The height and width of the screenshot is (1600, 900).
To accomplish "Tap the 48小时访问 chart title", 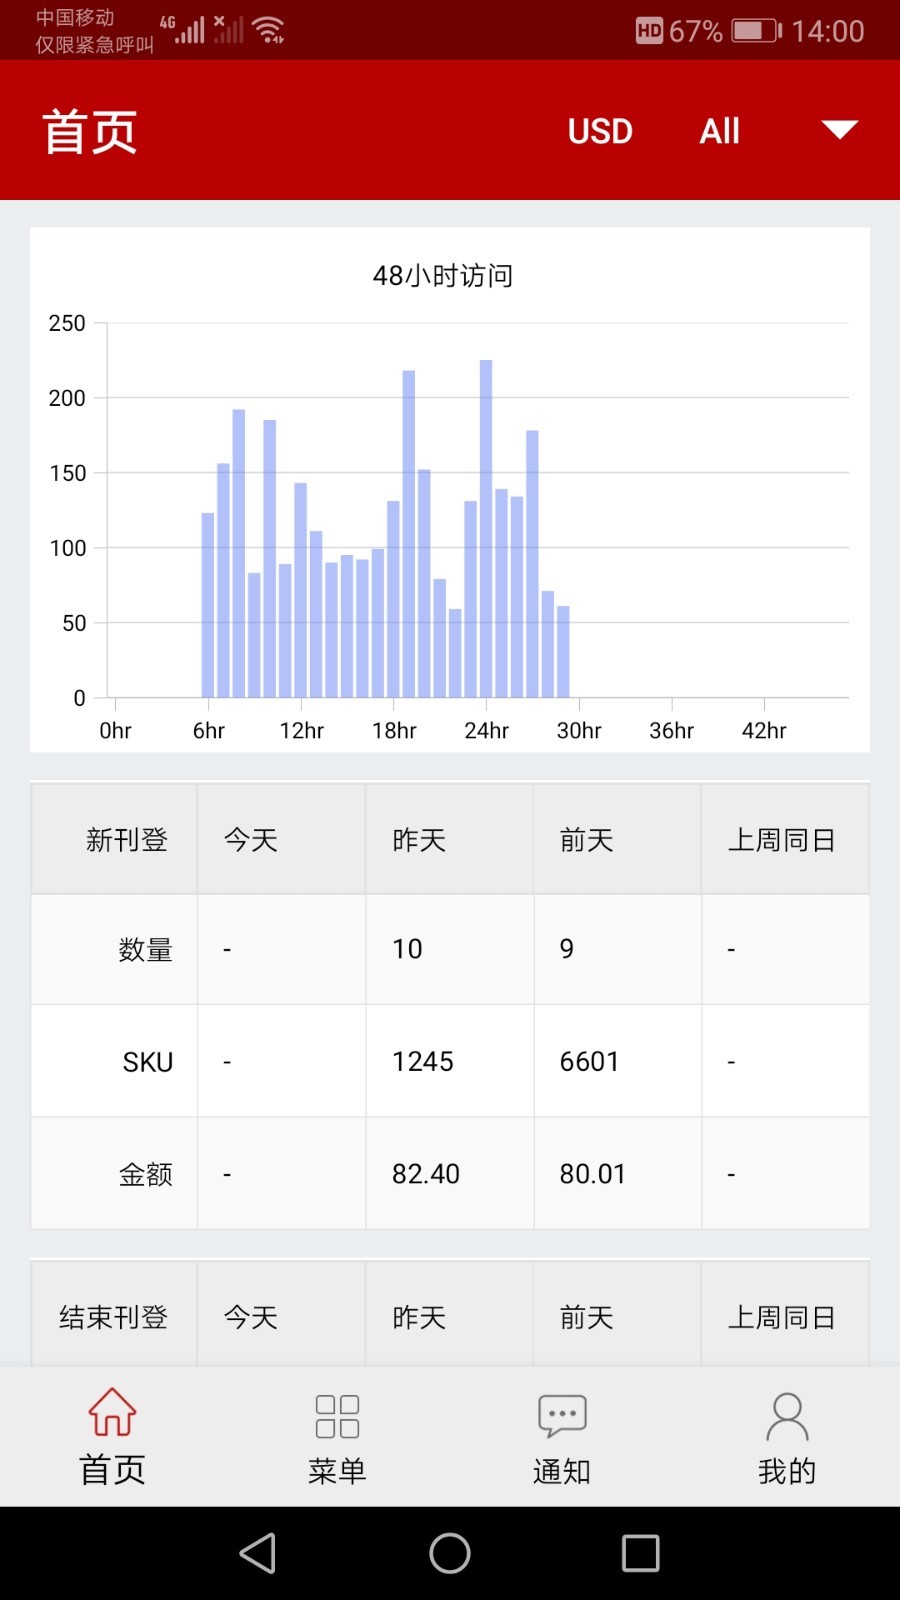I will (443, 275).
